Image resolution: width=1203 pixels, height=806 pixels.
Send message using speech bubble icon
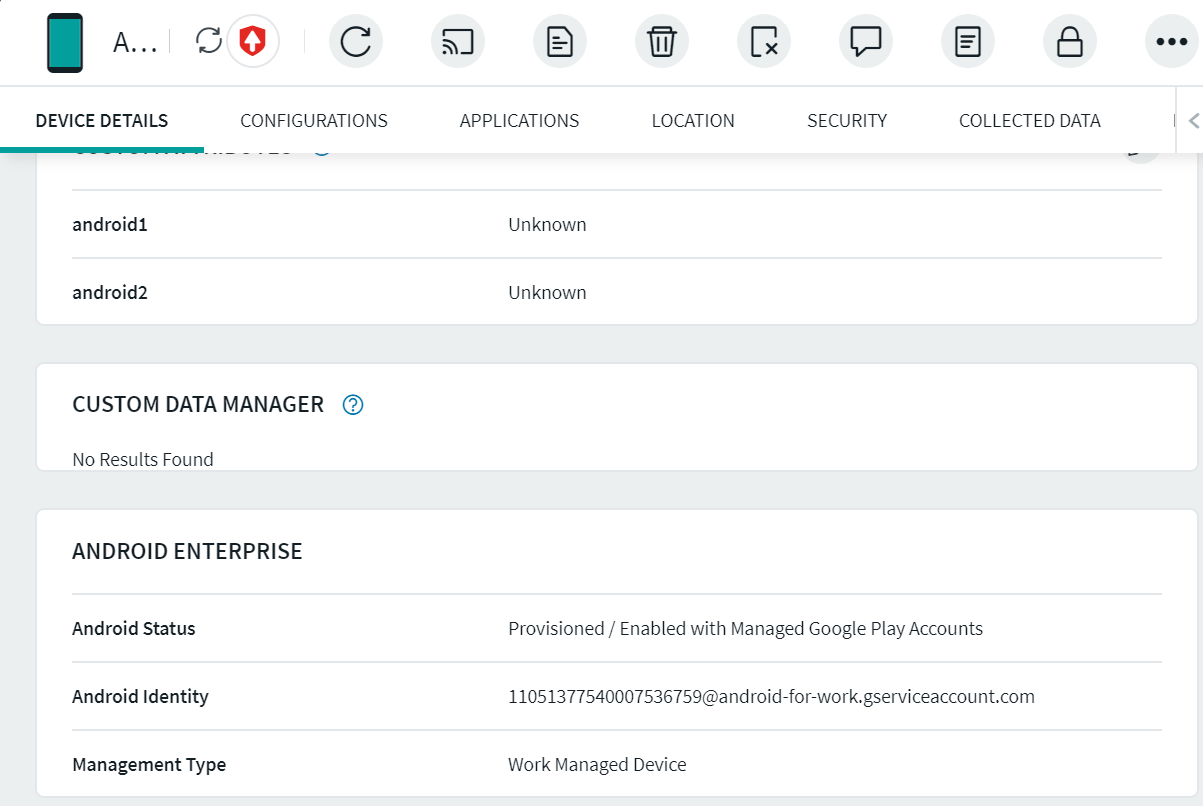click(x=866, y=42)
